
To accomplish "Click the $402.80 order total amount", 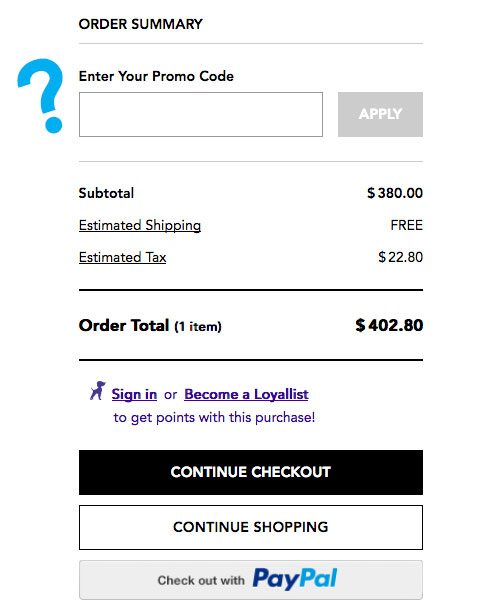I will tap(389, 326).
